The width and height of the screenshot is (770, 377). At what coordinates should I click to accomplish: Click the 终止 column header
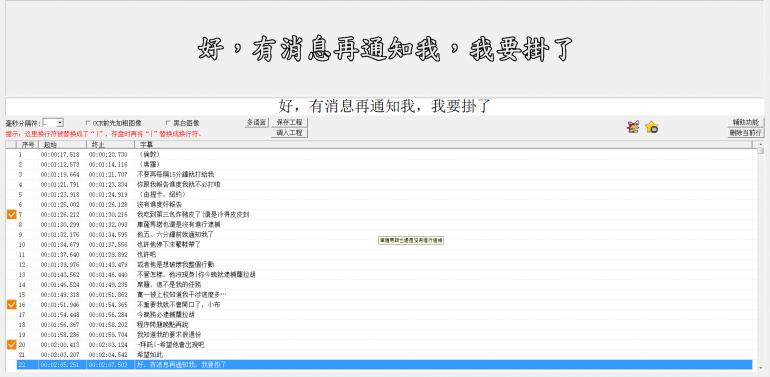110,145
